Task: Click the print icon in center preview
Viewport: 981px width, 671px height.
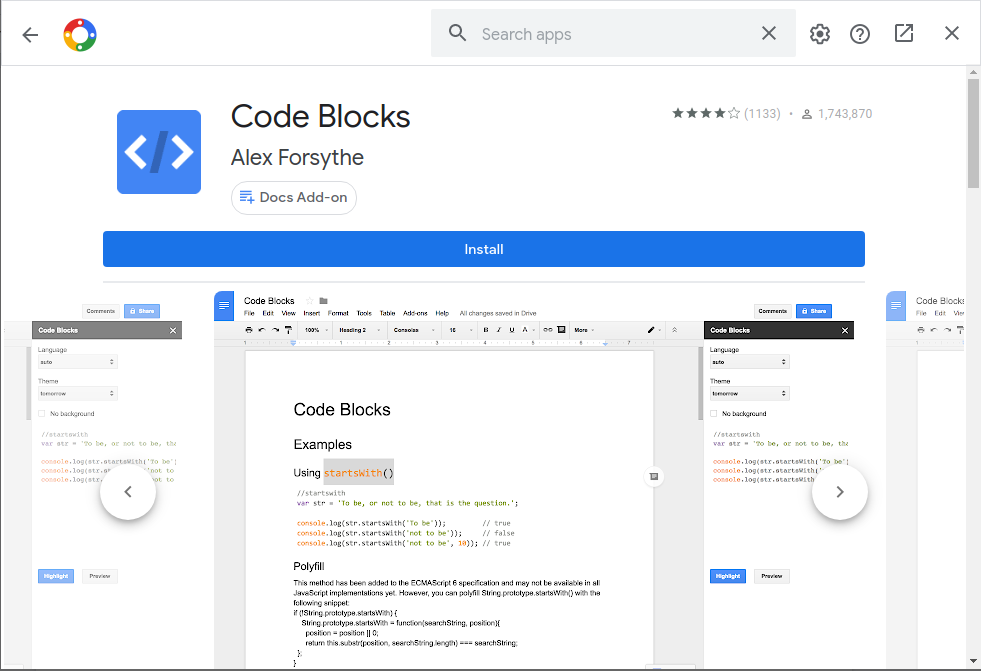Action: point(249,330)
